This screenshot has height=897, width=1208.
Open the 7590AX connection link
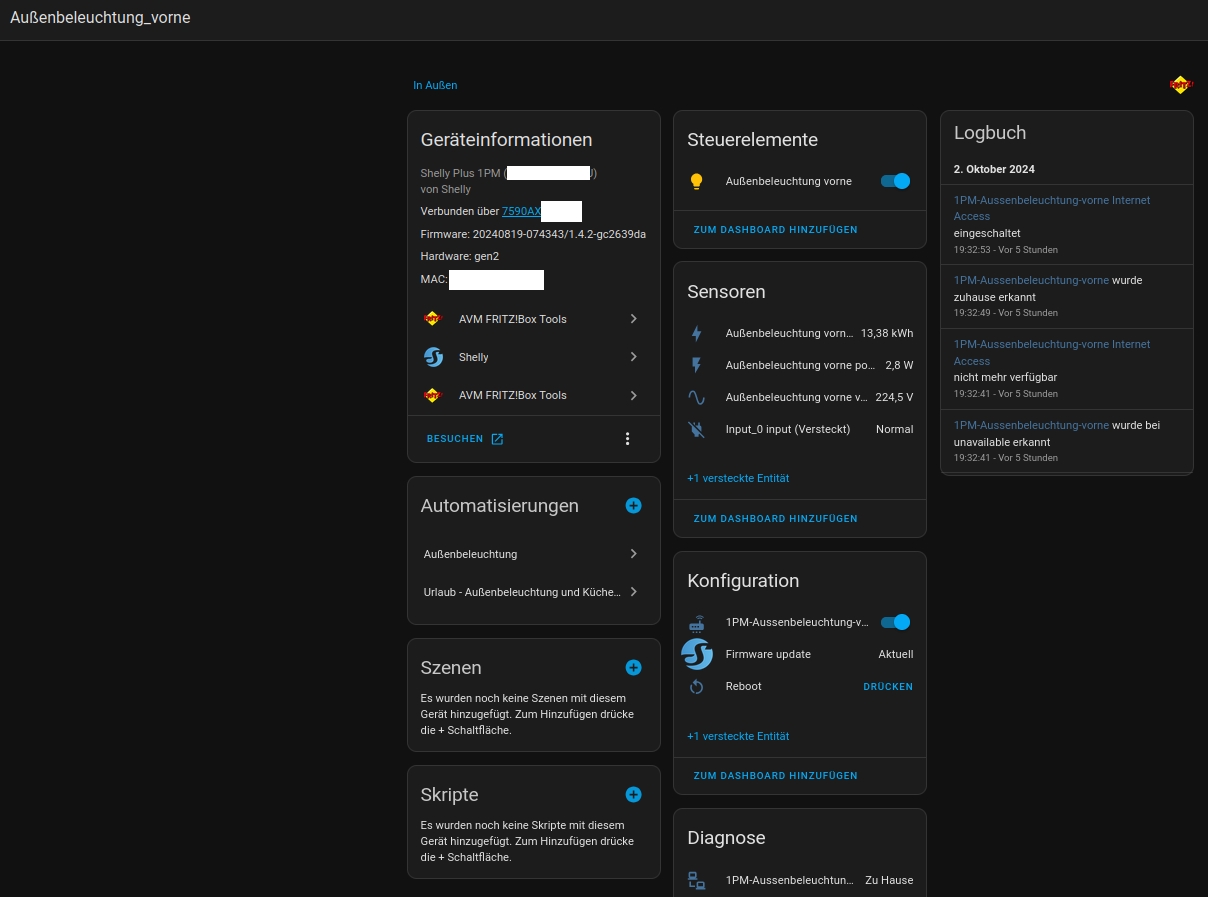[x=521, y=211]
